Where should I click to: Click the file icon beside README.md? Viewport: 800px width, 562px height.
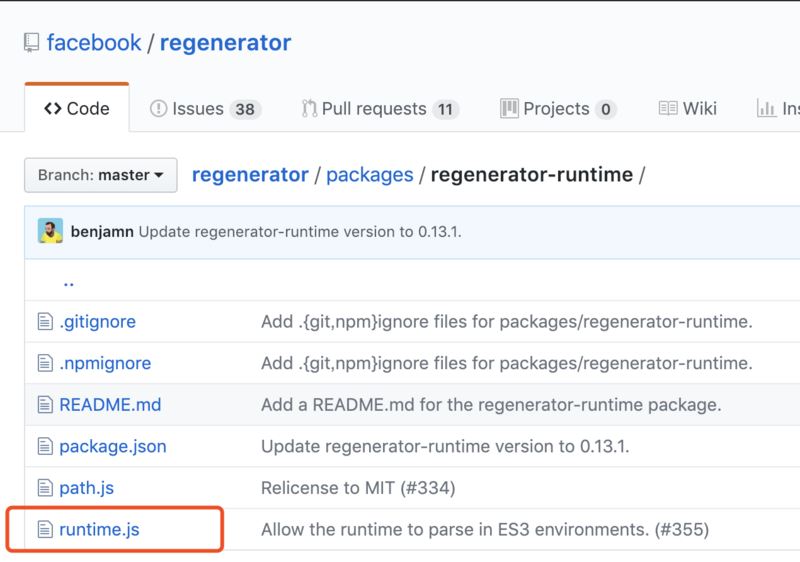43,405
